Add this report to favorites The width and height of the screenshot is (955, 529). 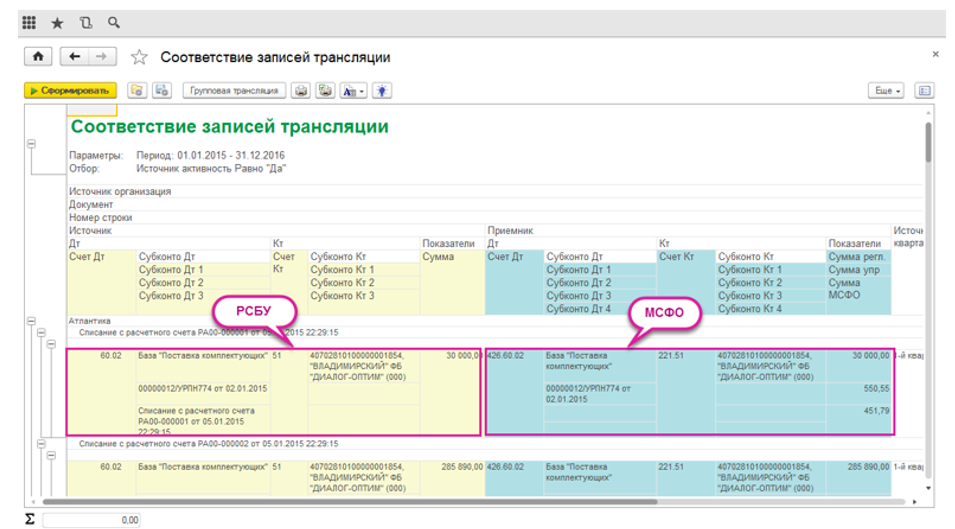coord(140,58)
